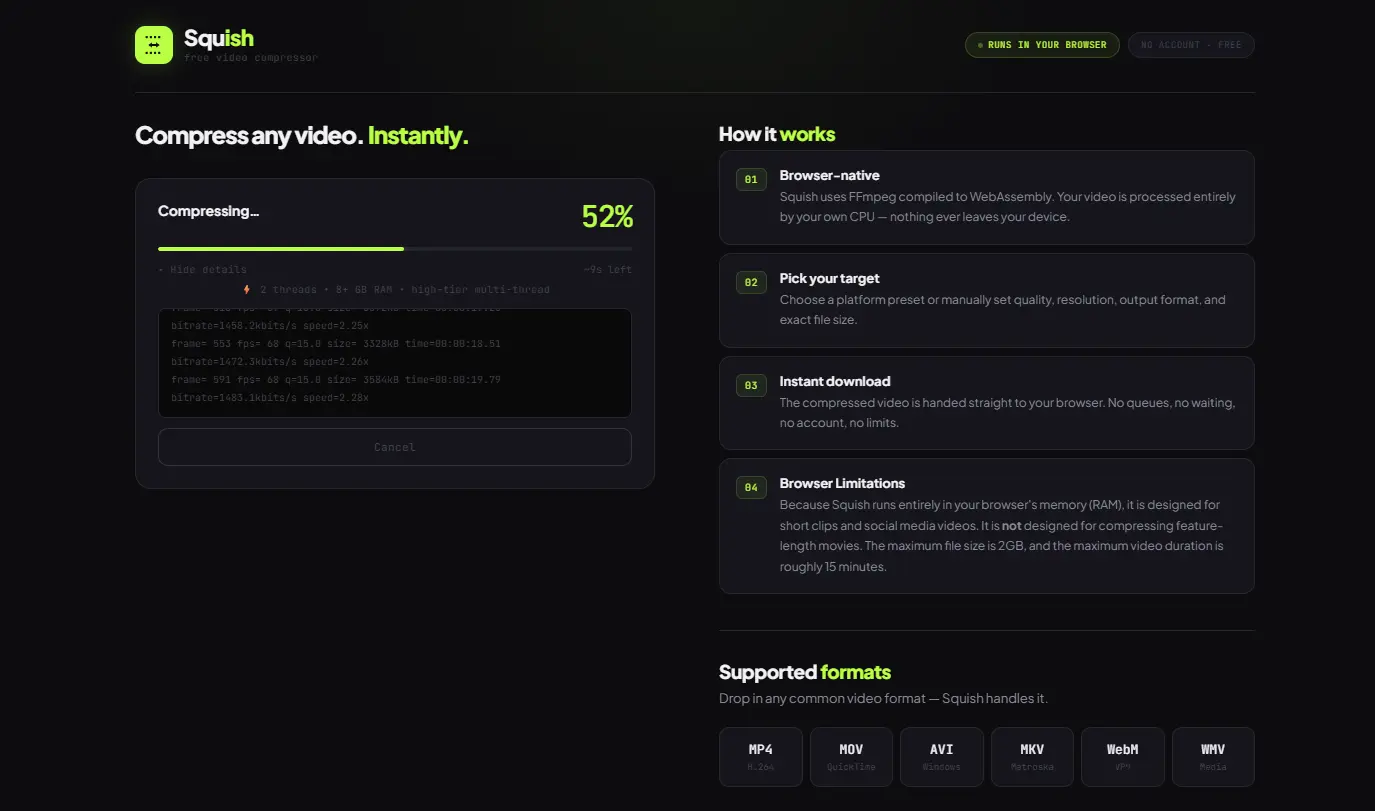
Task: Cancel the video compression
Action: [x=395, y=447]
